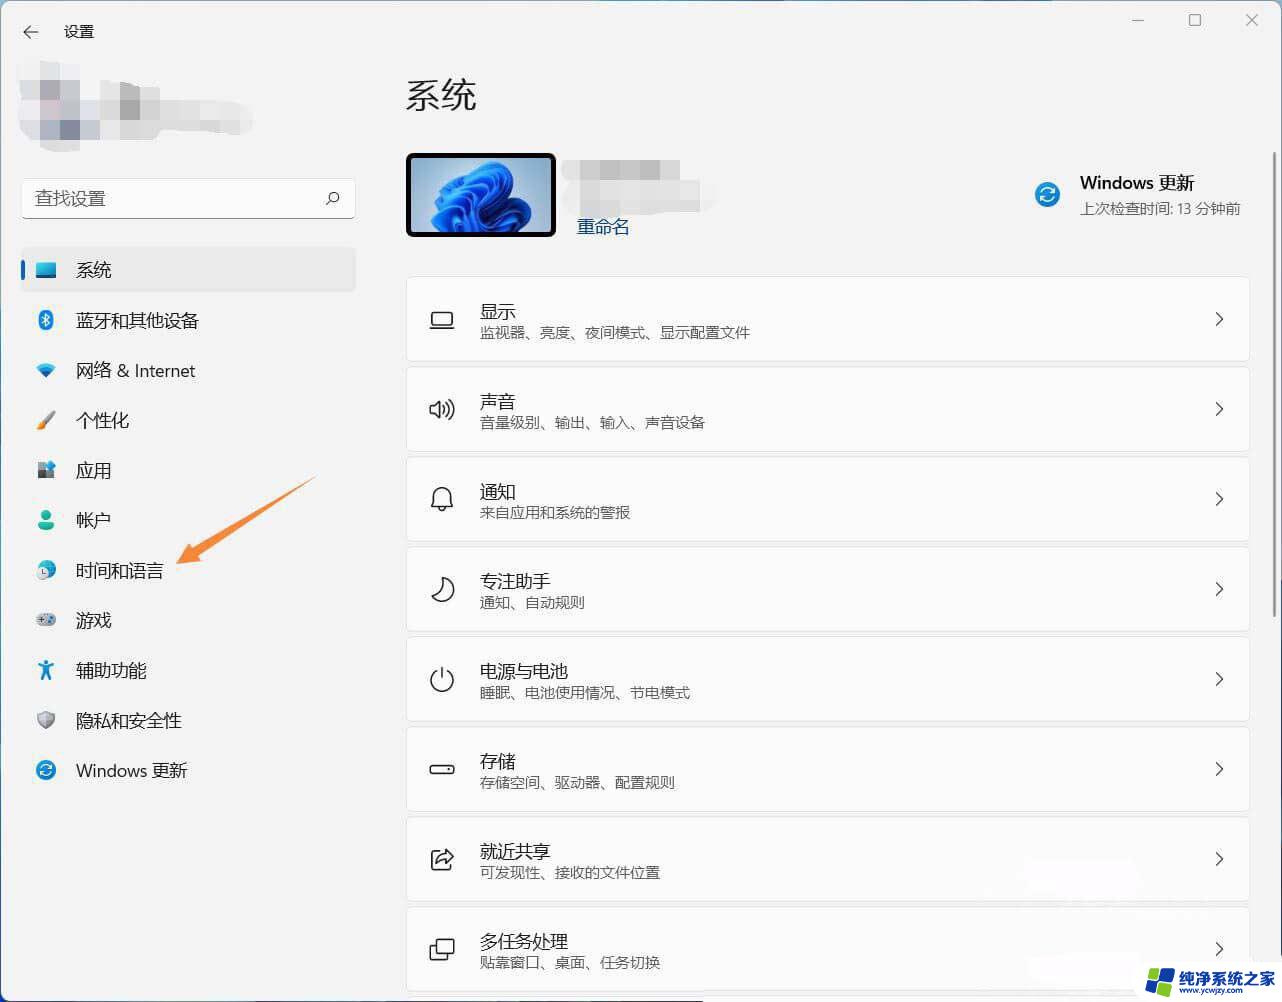Click the blurred user profile header

pos(135,105)
